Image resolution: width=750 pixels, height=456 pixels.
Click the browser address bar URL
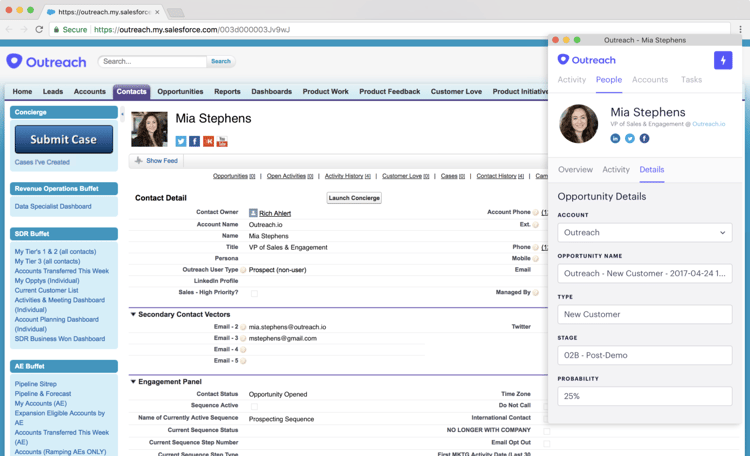click(192, 30)
